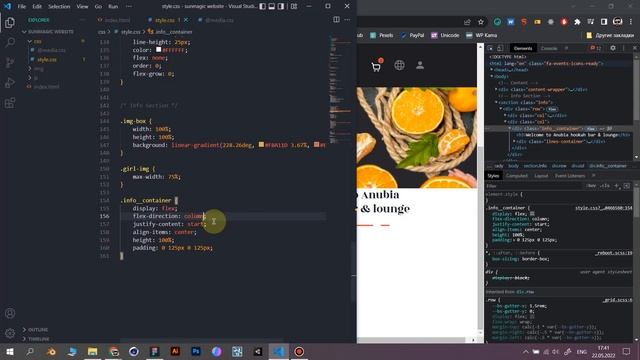640x360 pixels.
Task: Open DevTools settings gear
Action: (613, 48)
